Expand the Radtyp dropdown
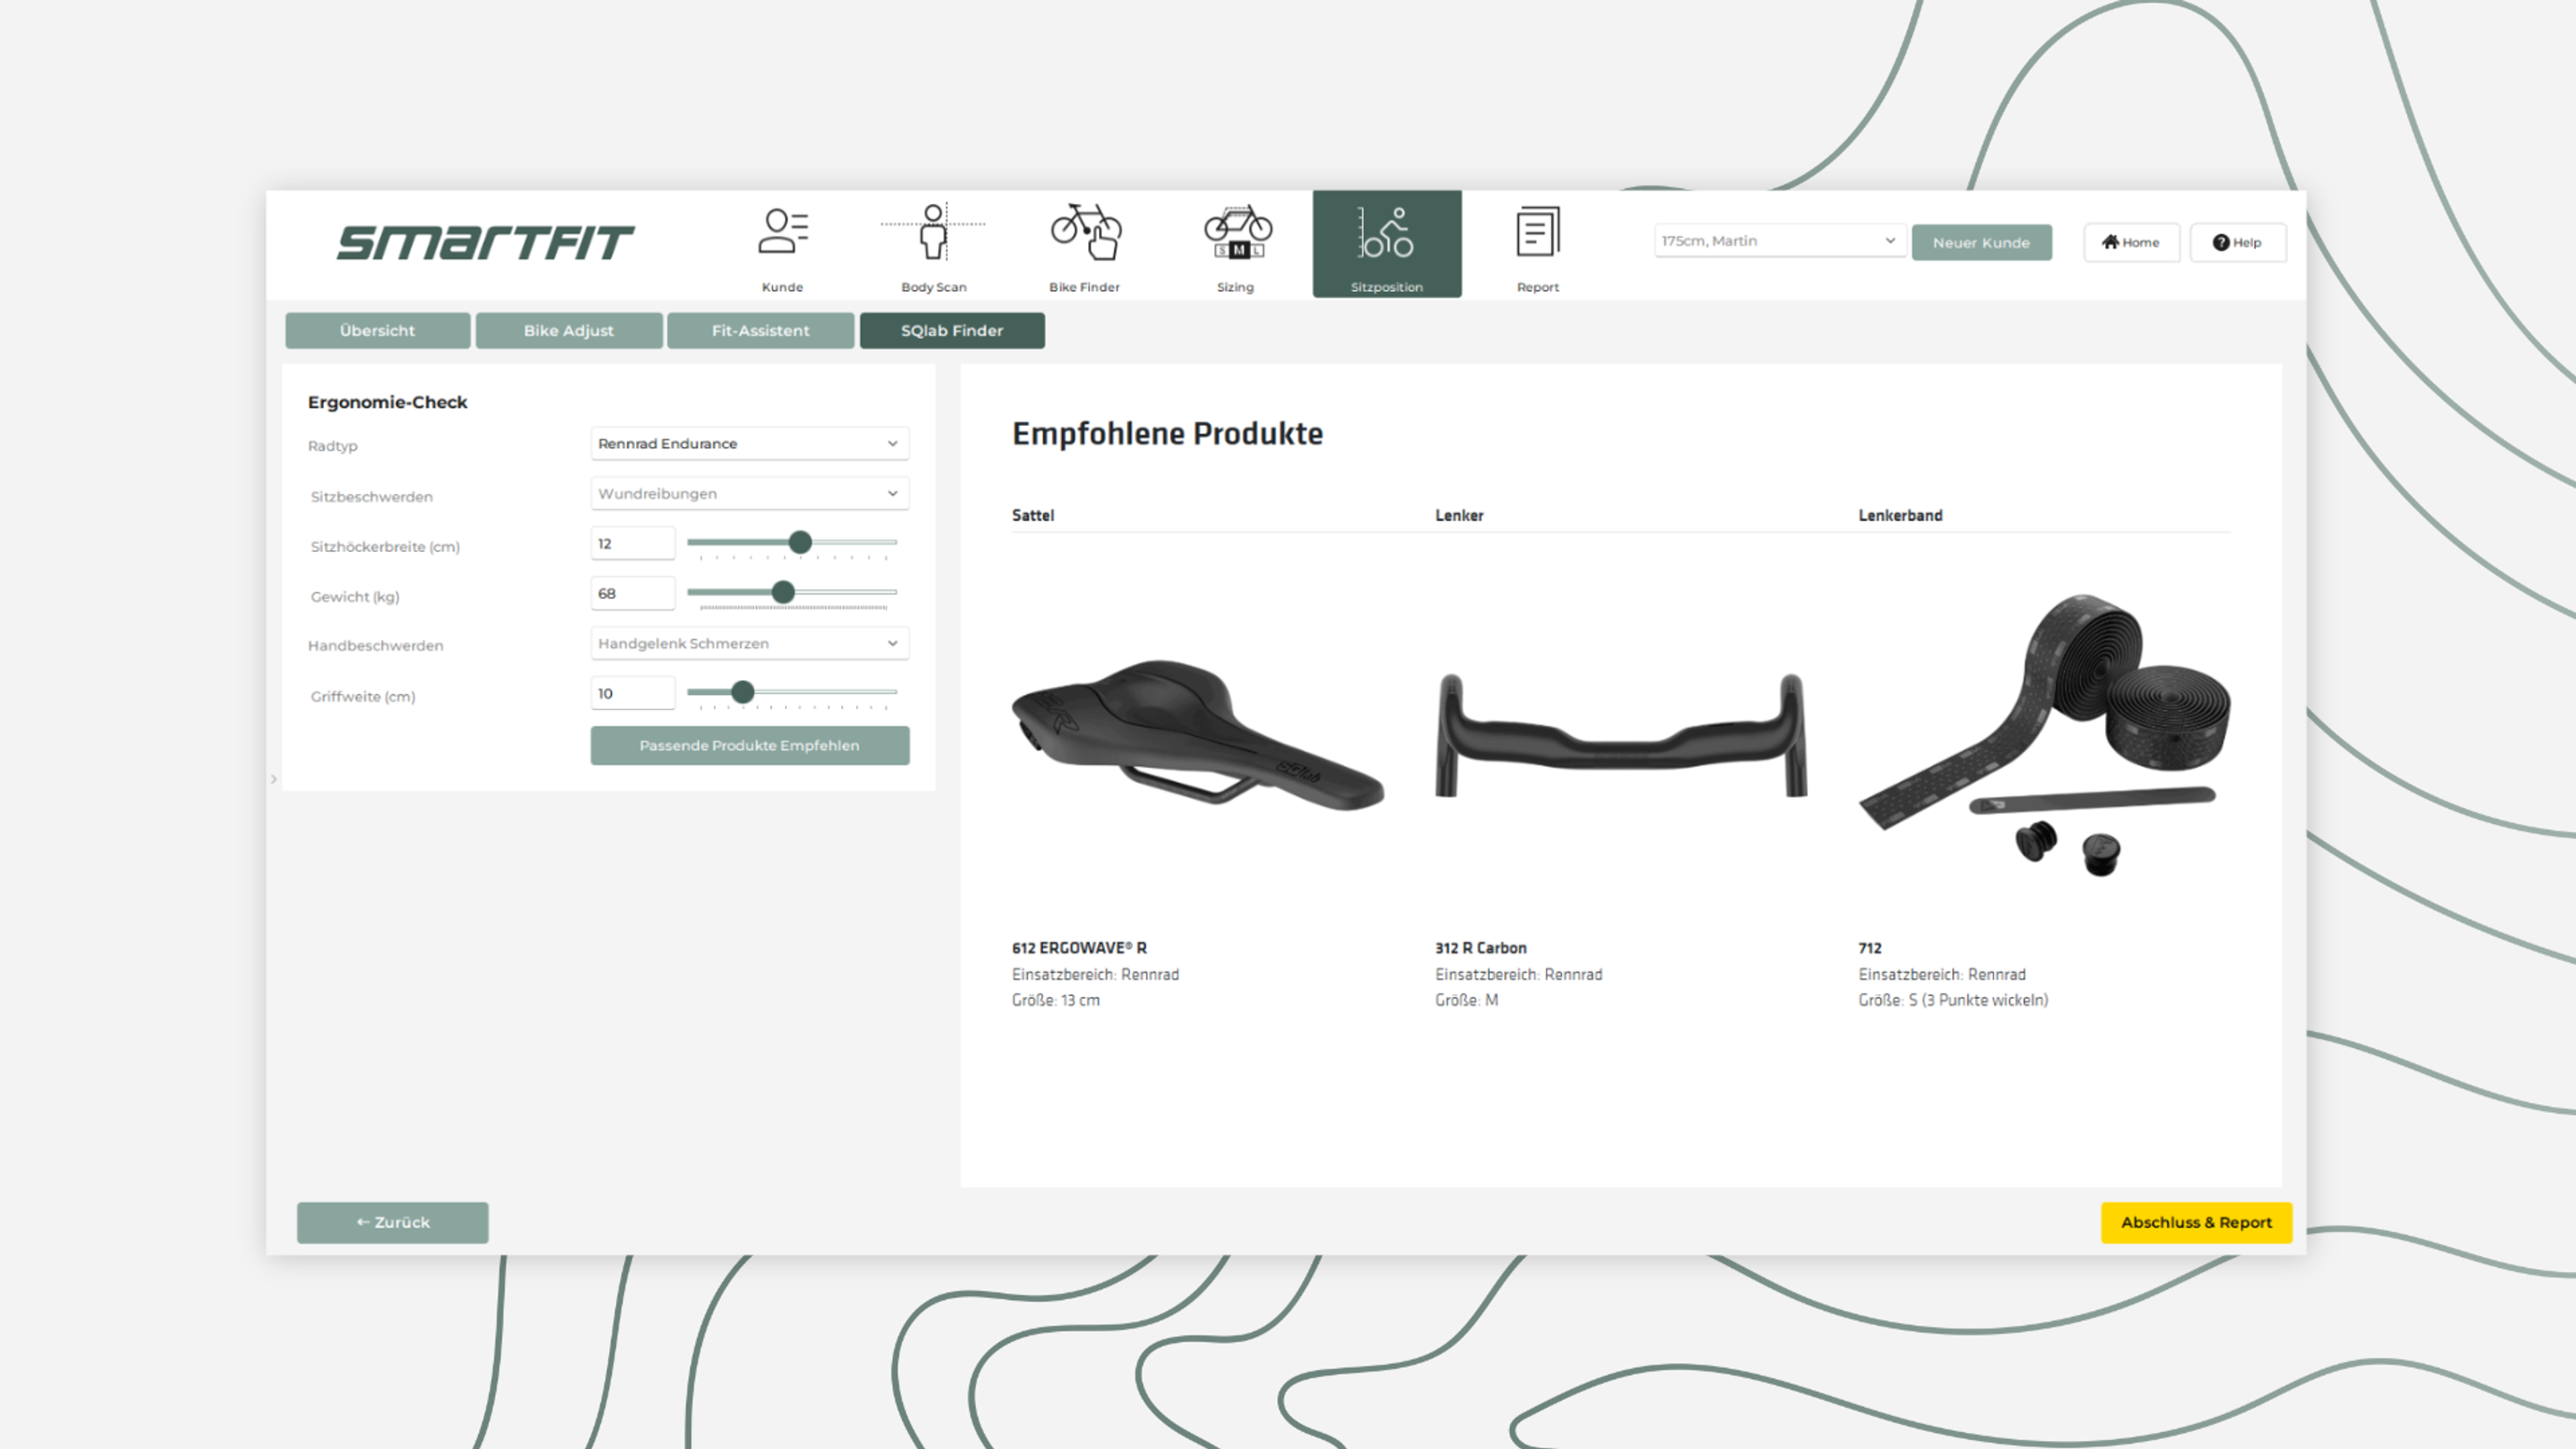This screenshot has width=2576, height=1449. 749,443
